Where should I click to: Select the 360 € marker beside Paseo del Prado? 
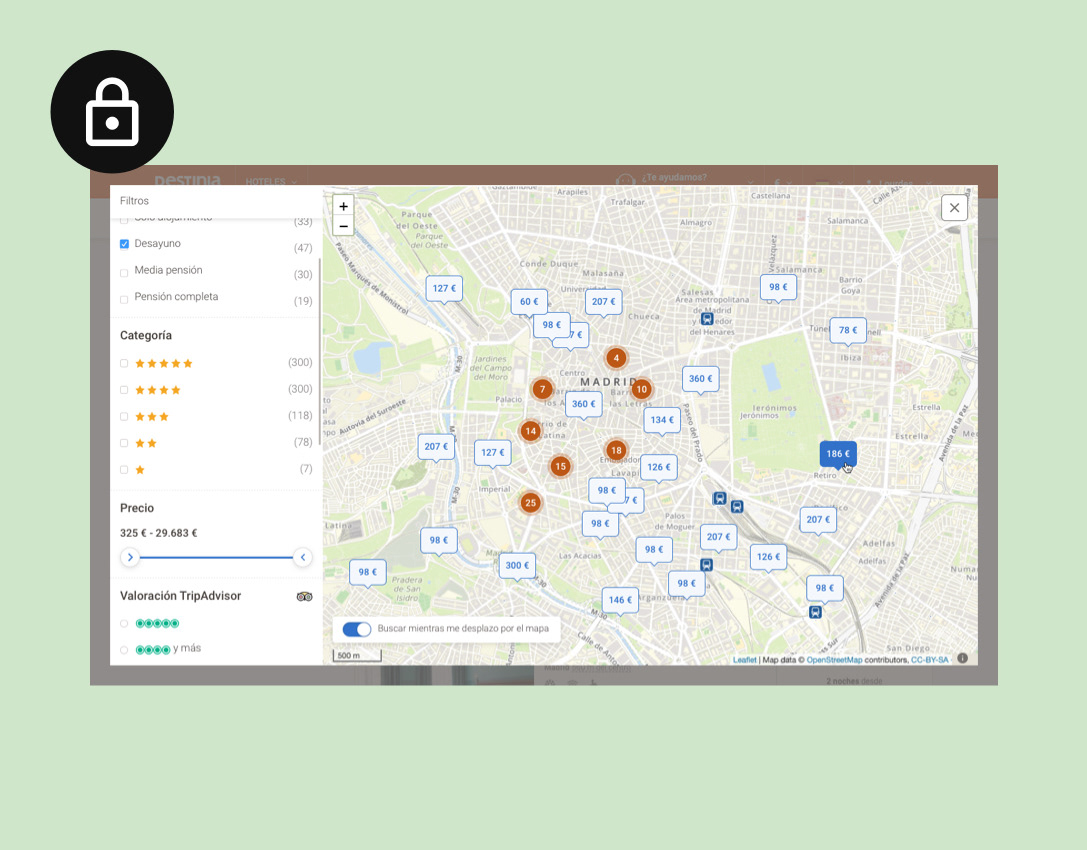point(700,379)
